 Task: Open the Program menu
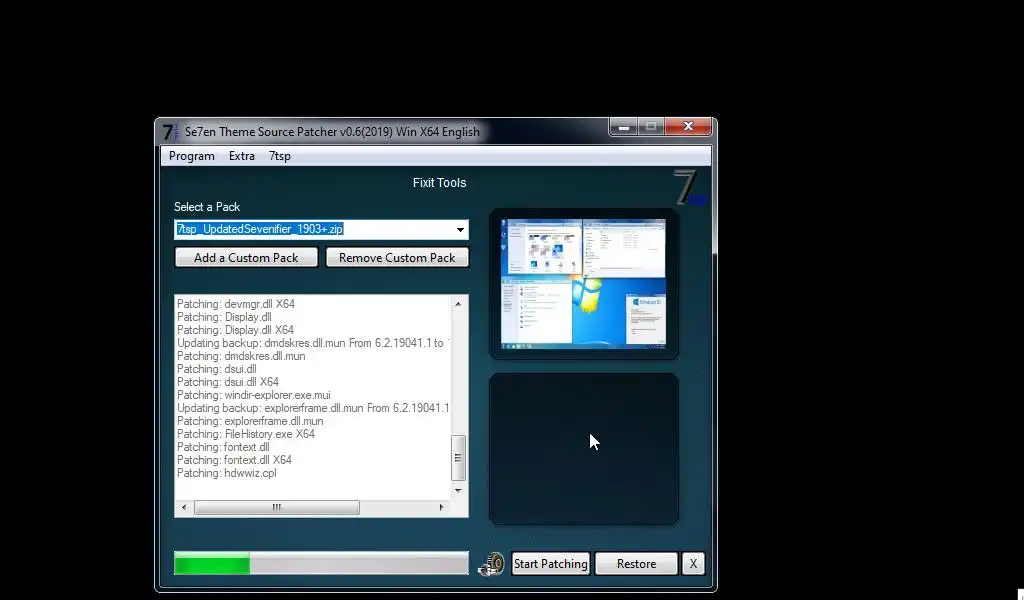click(x=191, y=156)
